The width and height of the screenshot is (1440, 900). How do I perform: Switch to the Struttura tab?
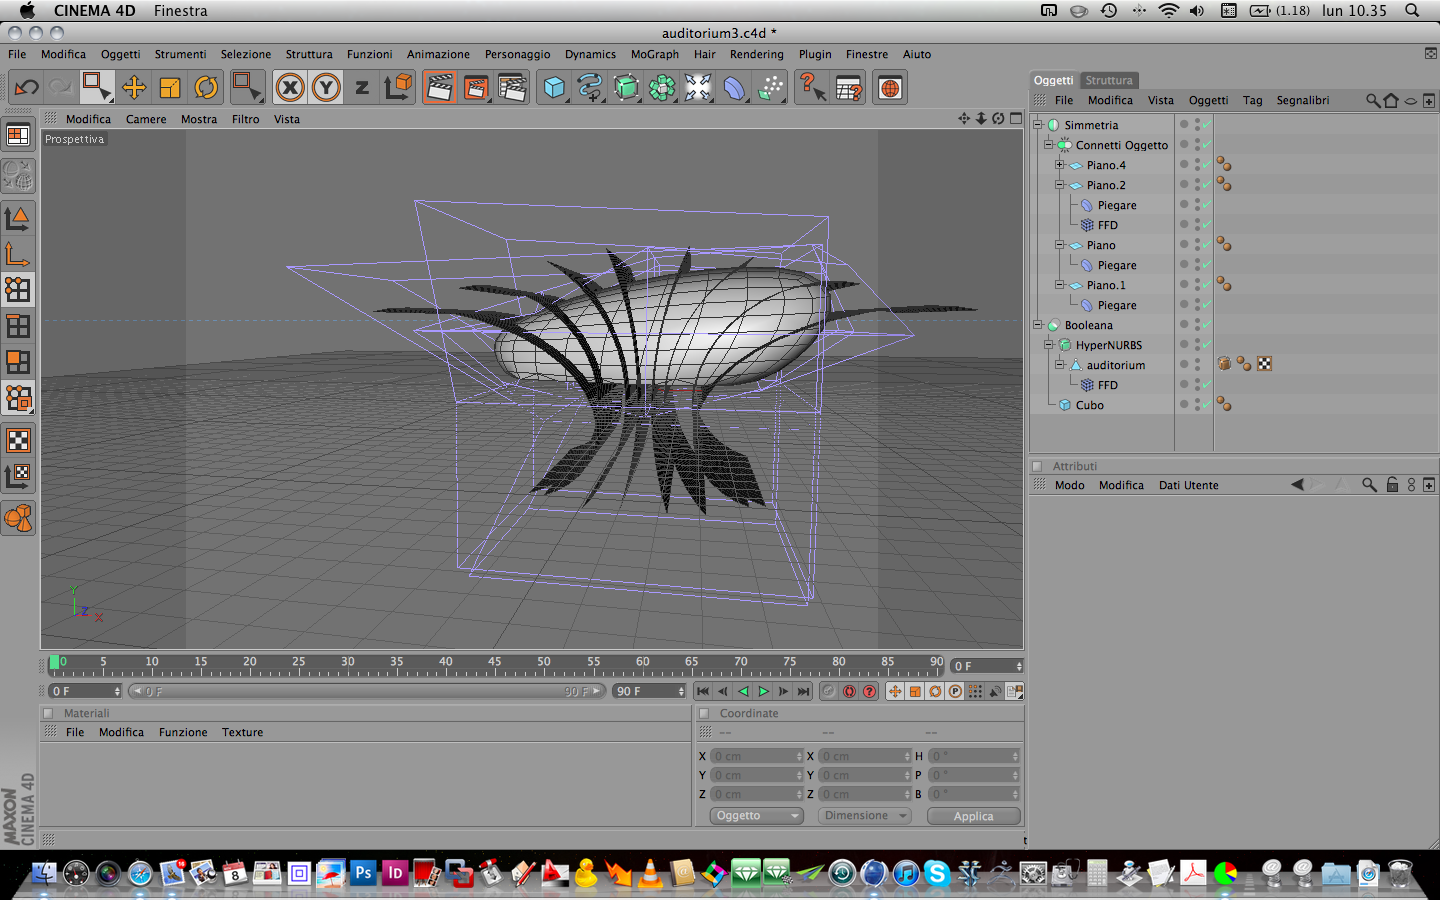click(1109, 80)
